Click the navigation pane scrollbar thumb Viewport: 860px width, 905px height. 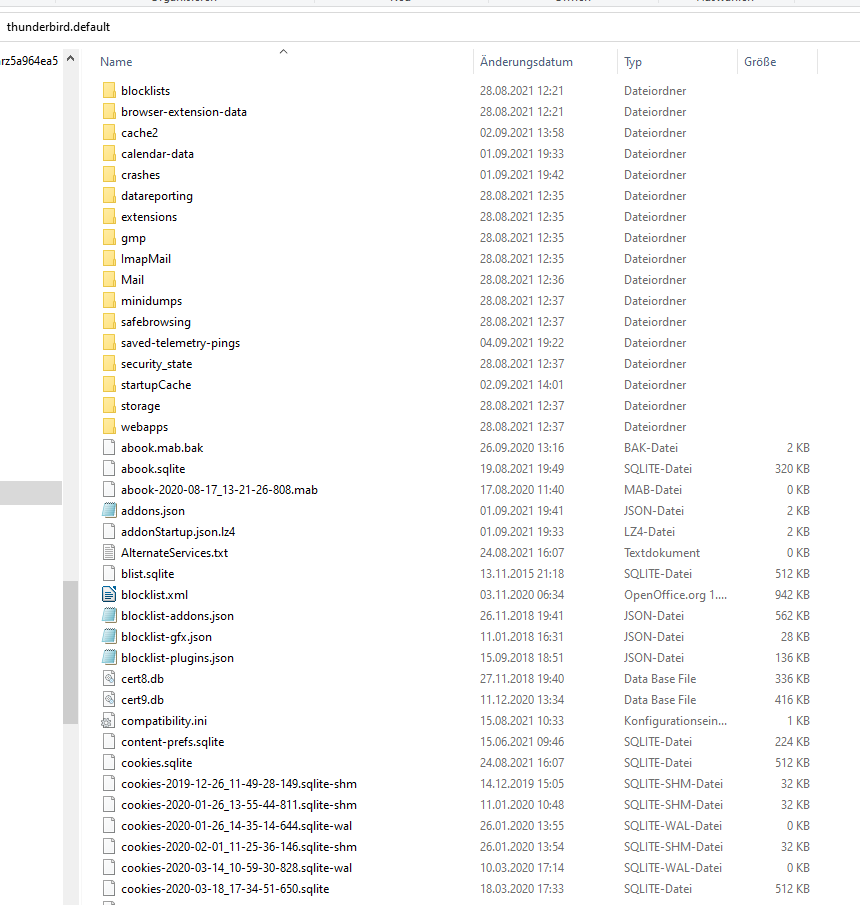(x=70, y=652)
